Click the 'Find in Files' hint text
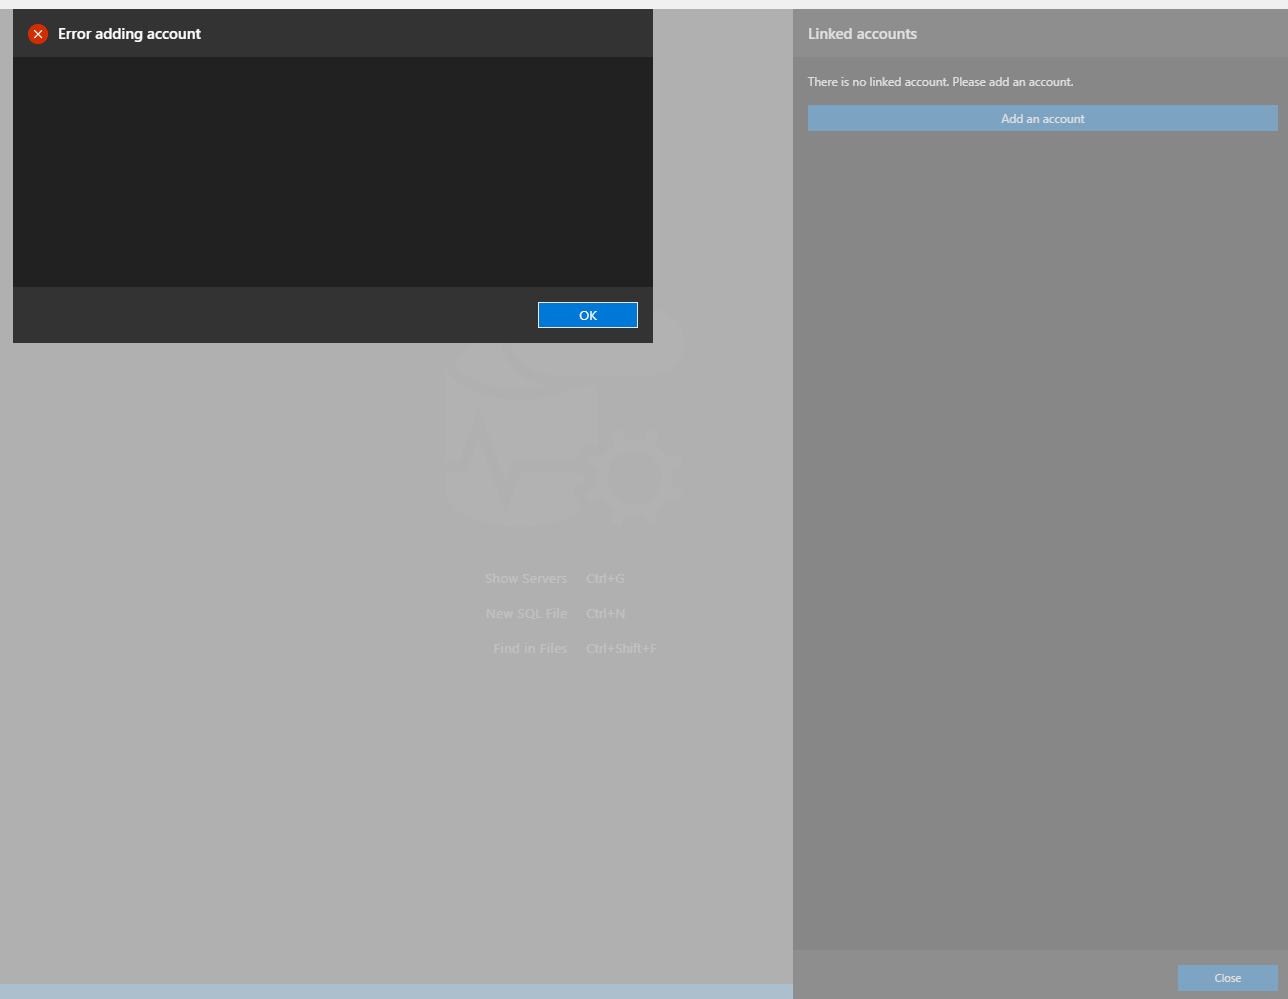The image size is (1288, 999). point(530,649)
